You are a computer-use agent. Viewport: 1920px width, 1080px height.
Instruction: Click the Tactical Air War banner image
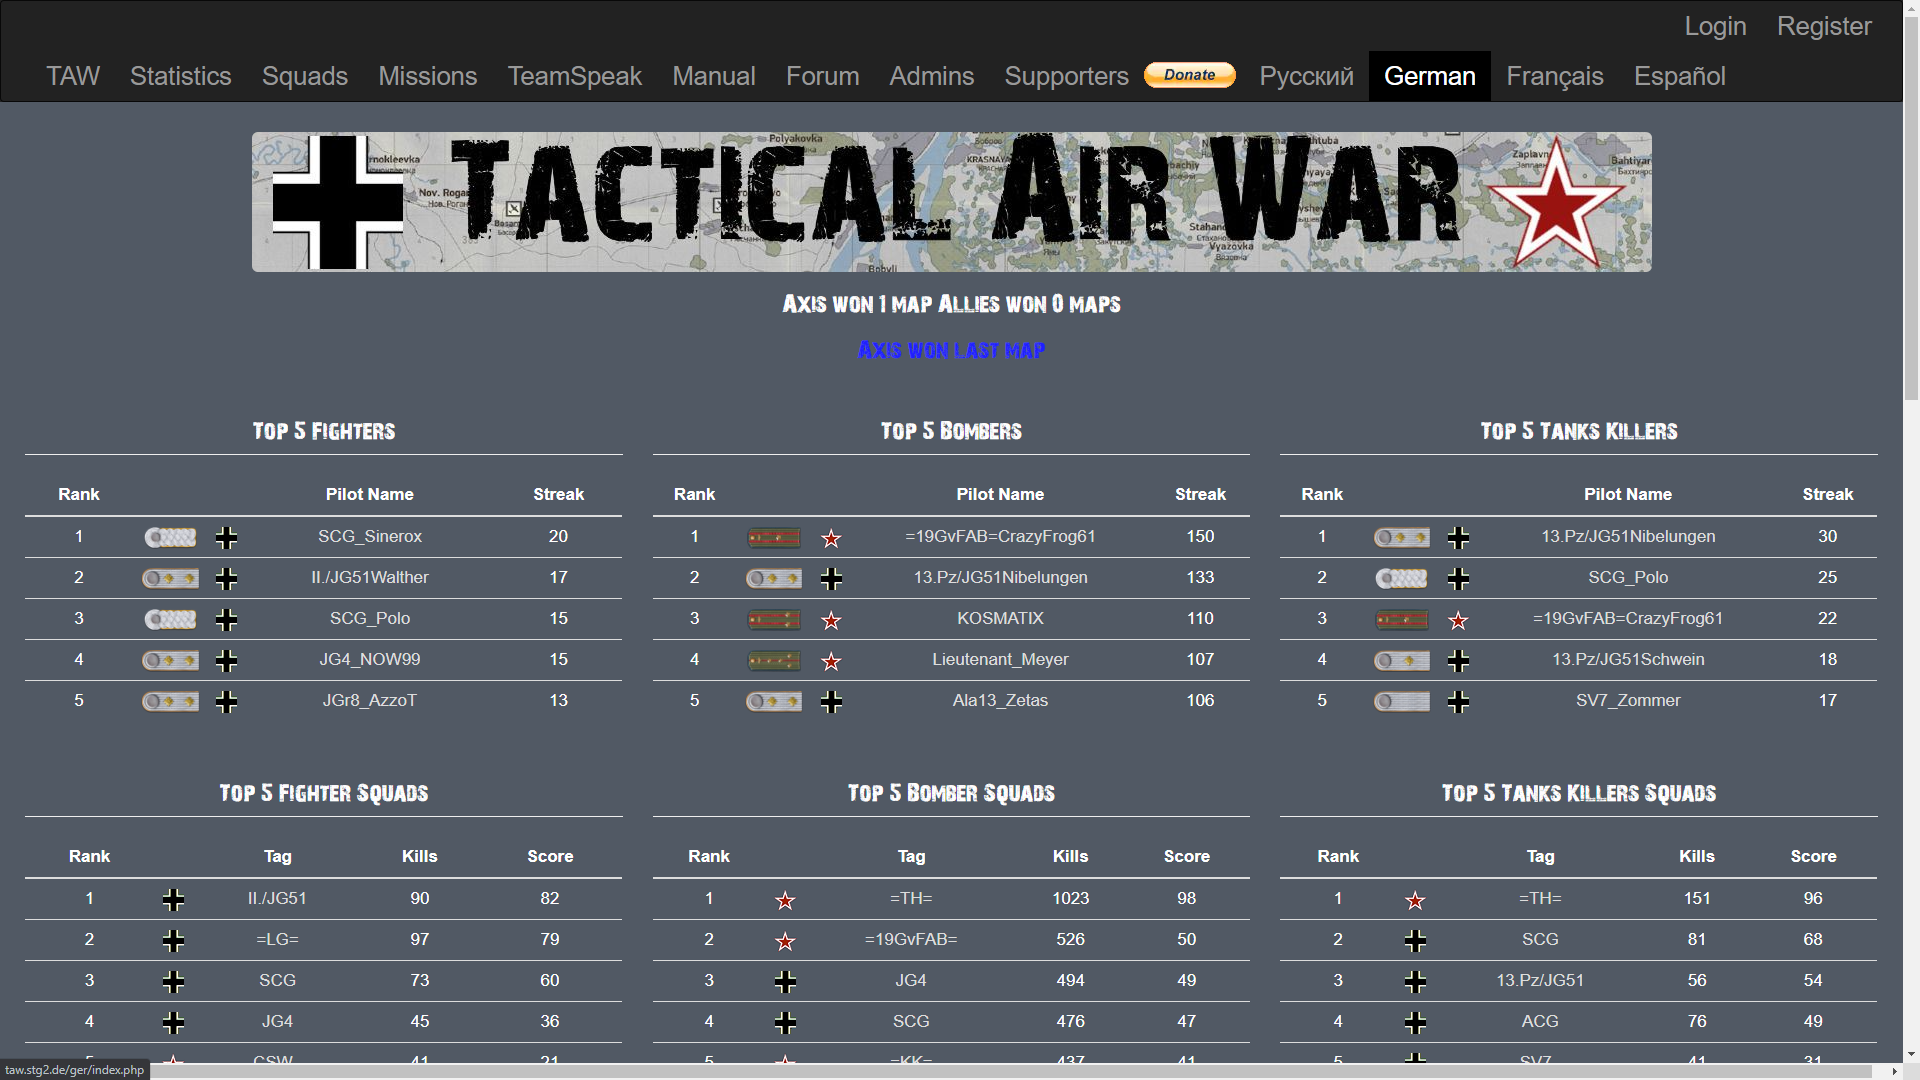pyautogui.click(x=951, y=202)
